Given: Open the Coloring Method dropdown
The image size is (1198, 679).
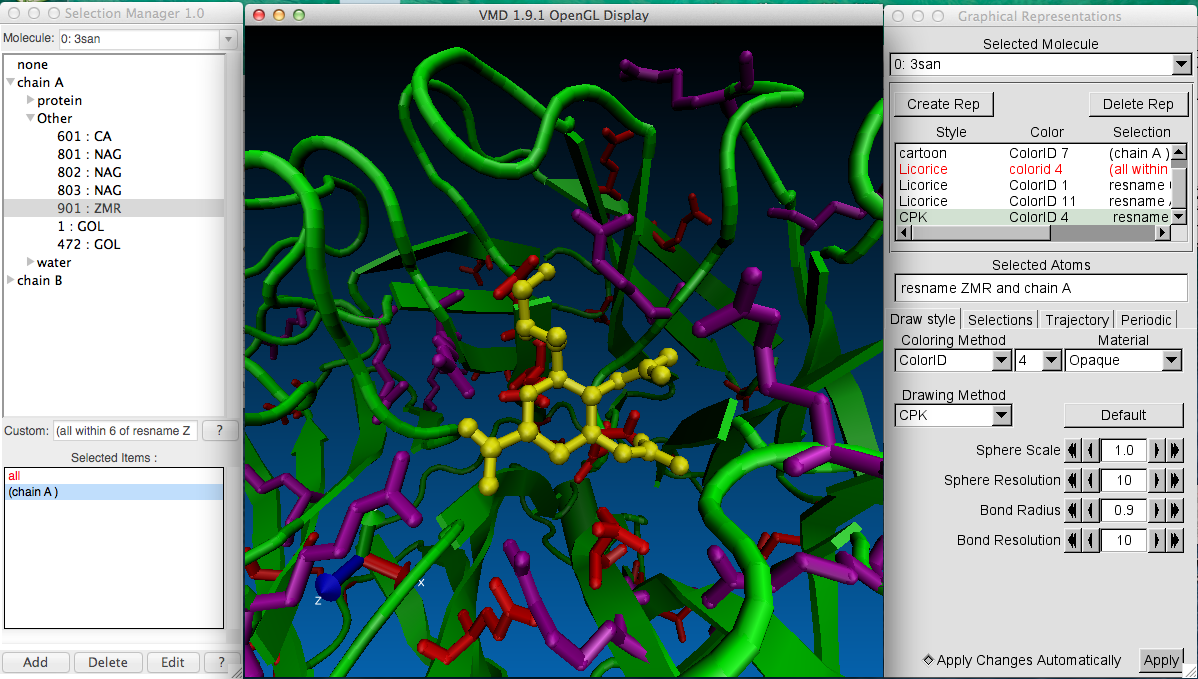Looking at the screenshot, I should (x=953, y=361).
